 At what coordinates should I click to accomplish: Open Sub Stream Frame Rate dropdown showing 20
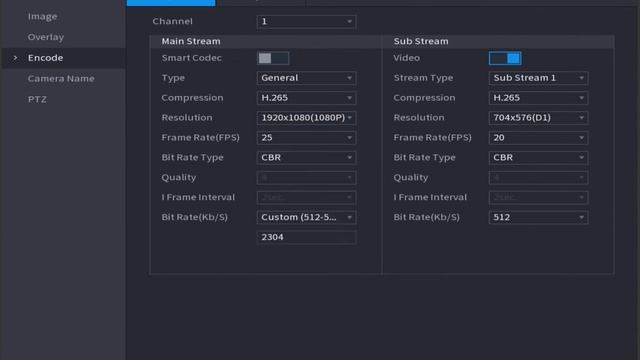[x=538, y=138]
